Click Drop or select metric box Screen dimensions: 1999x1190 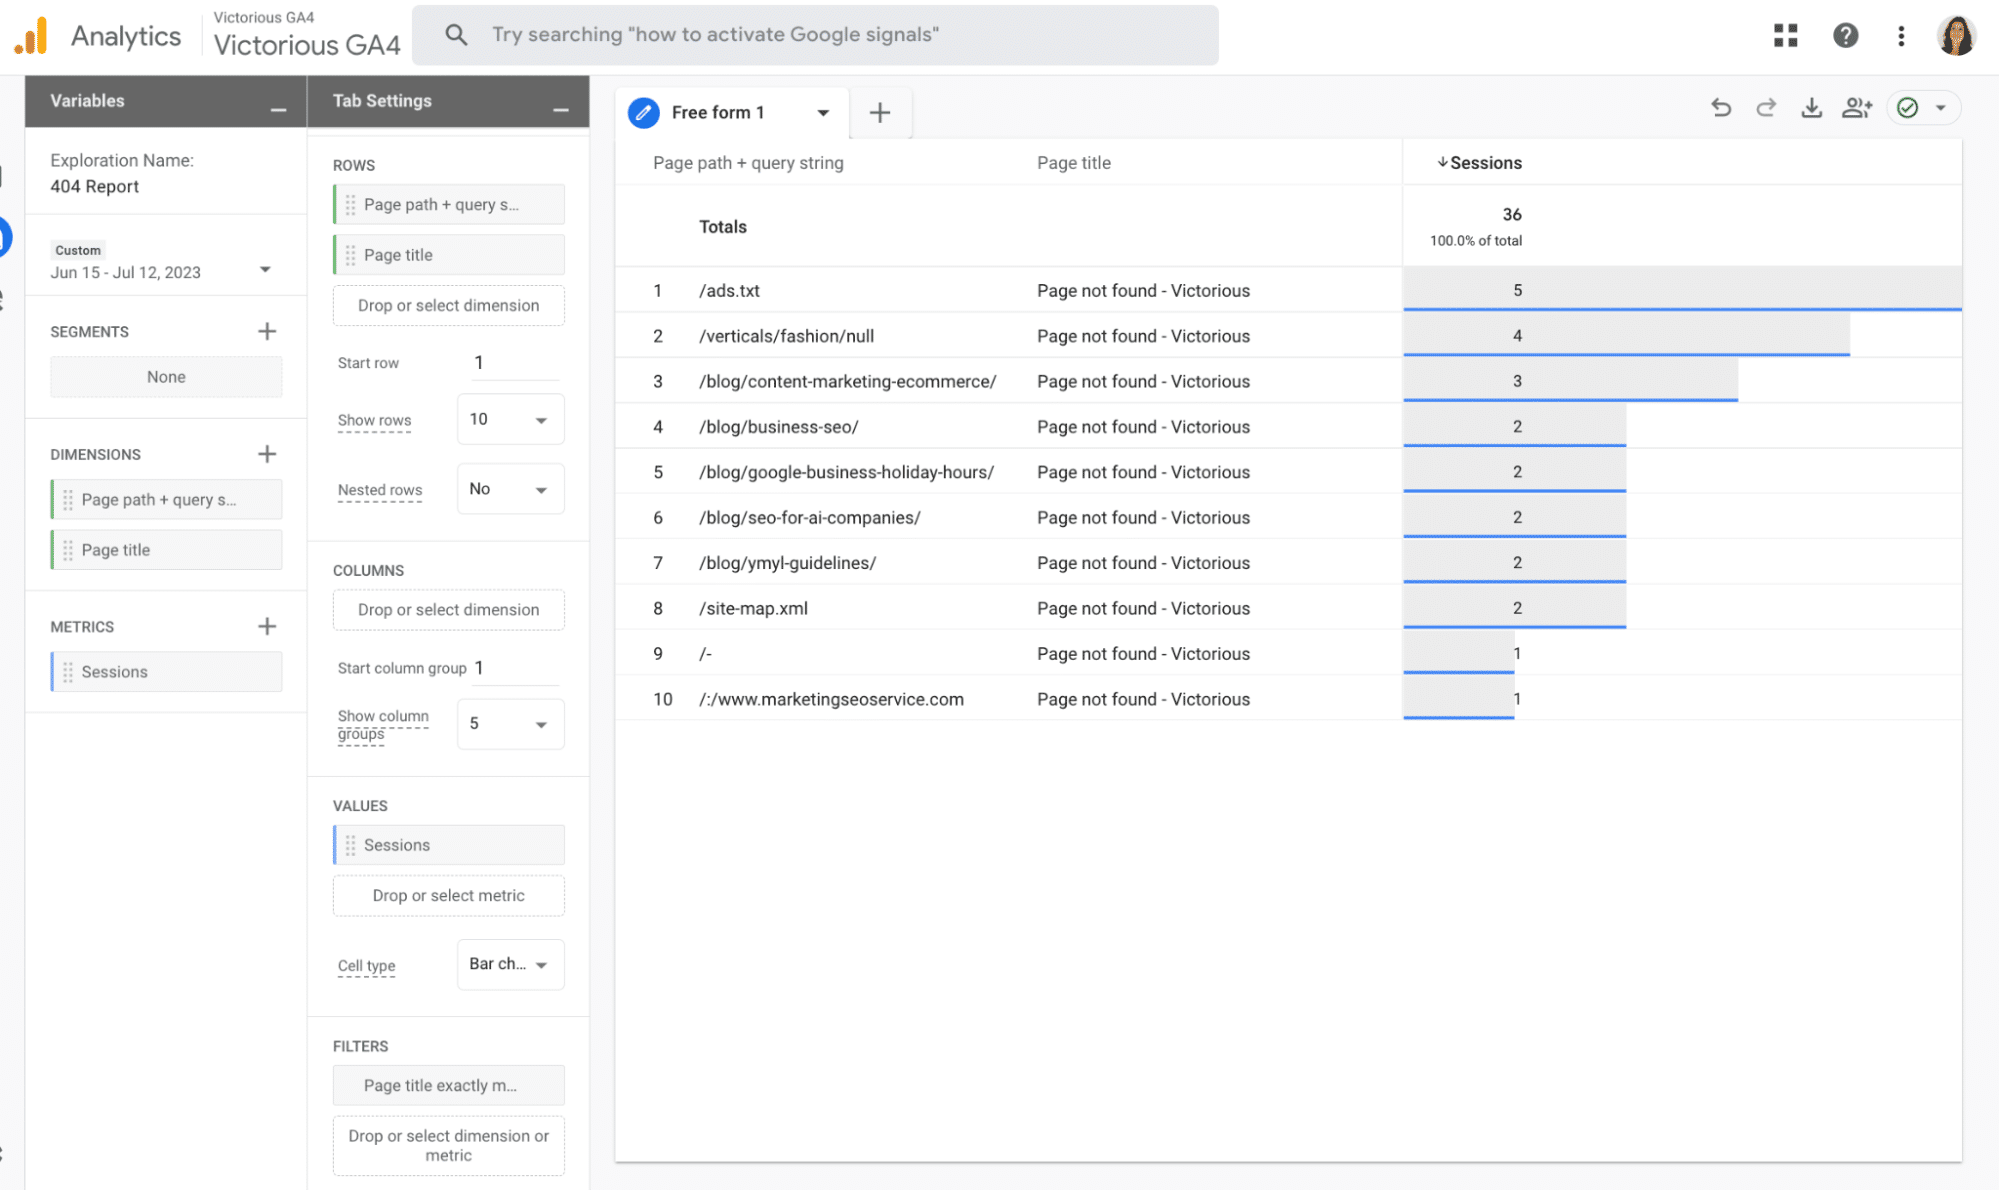coord(449,896)
